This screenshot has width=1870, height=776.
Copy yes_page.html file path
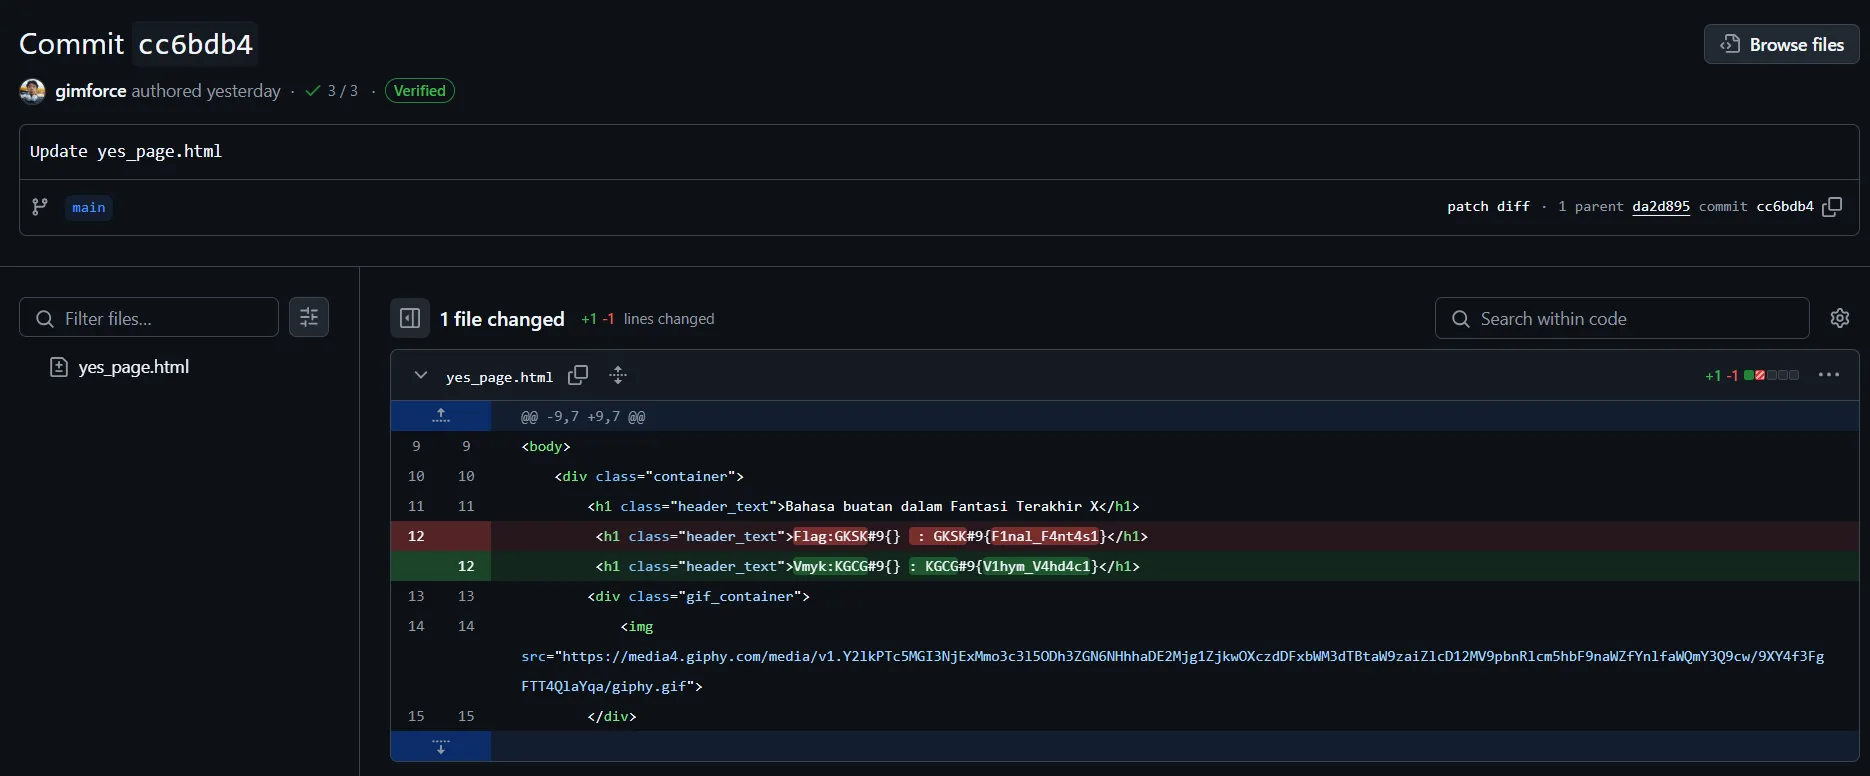click(x=578, y=375)
